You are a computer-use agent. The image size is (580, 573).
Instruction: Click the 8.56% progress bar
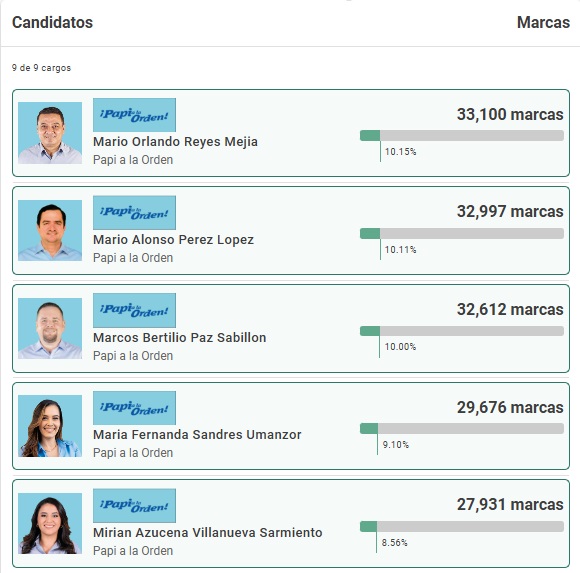coord(462,526)
